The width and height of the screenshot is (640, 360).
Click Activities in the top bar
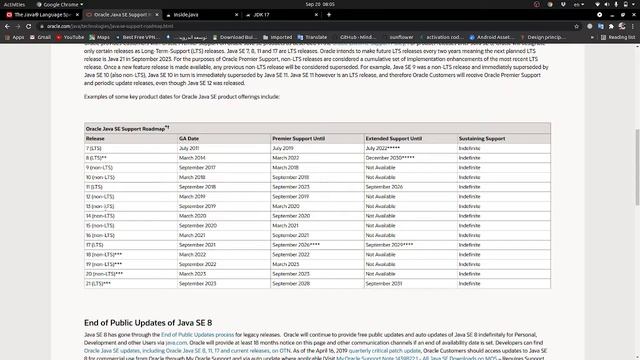(x=14, y=4)
